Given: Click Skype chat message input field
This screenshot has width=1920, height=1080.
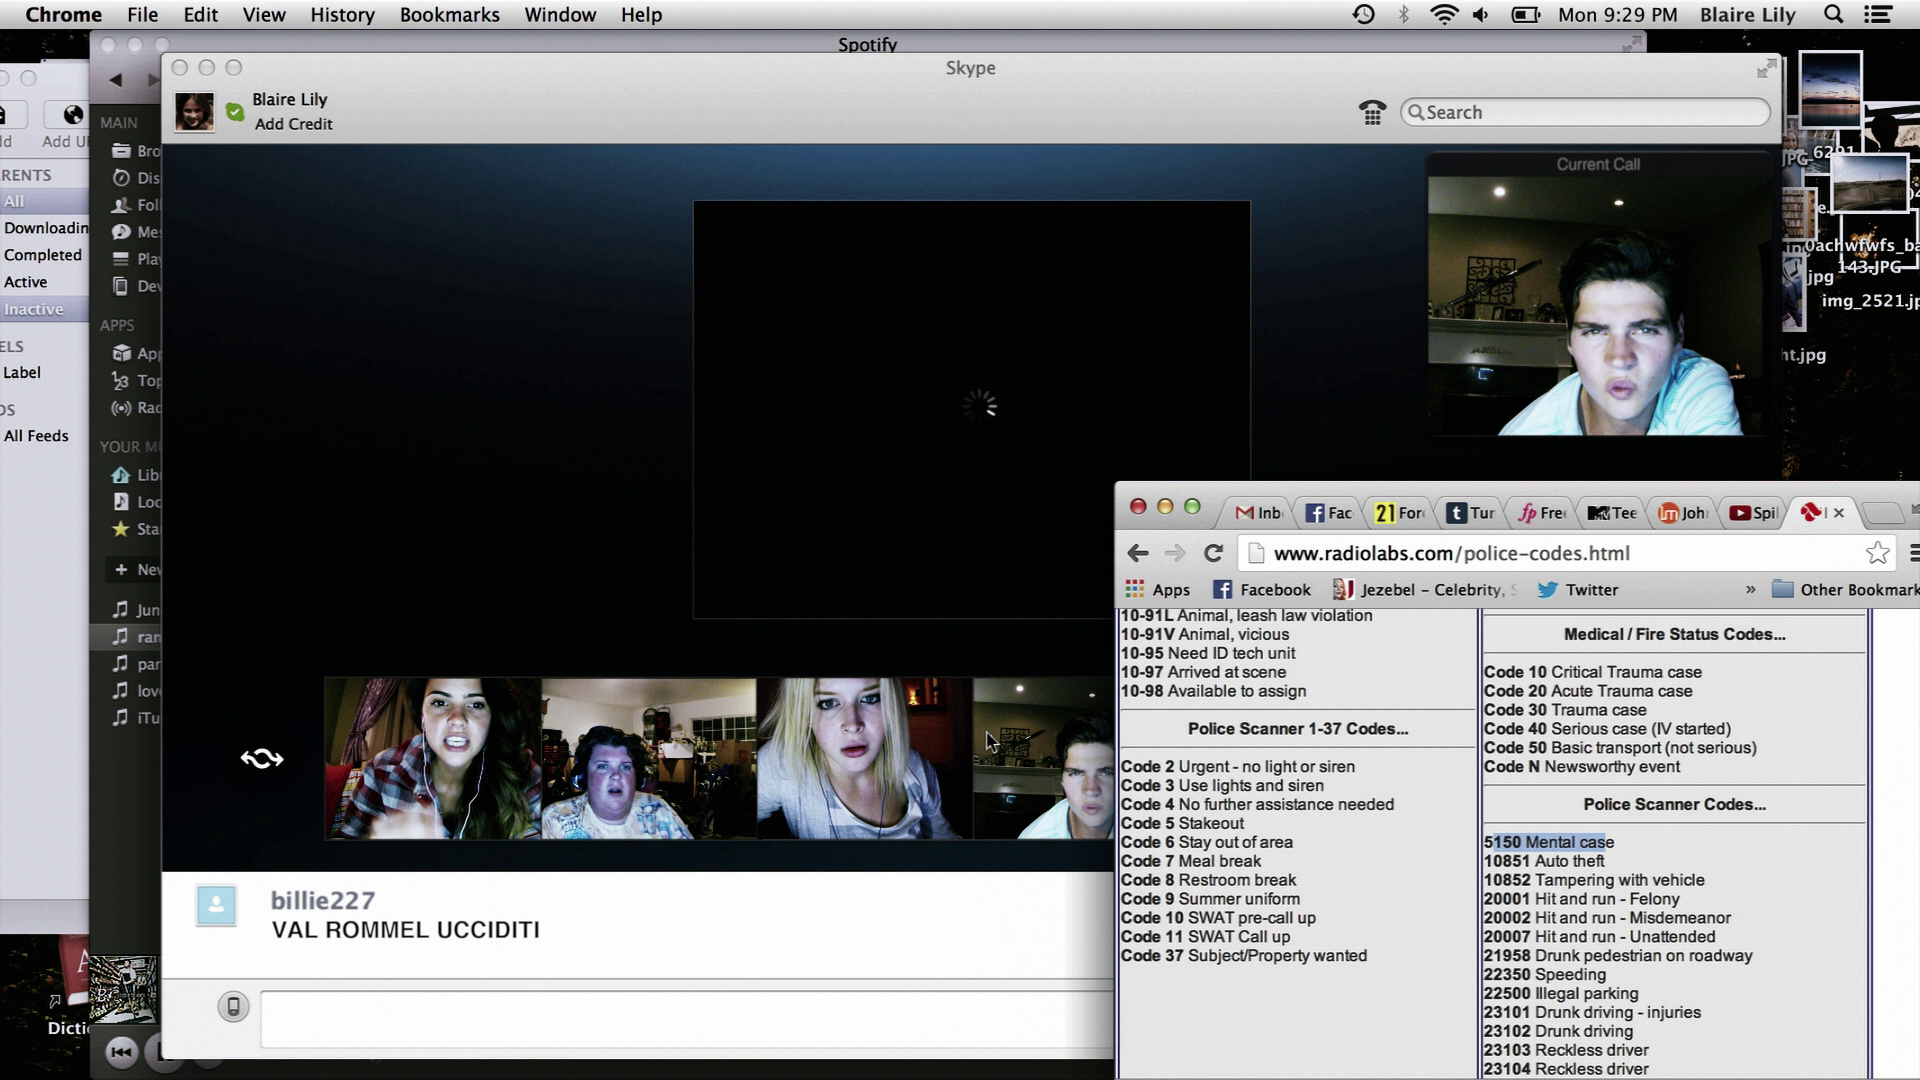Looking at the screenshot, I should (687, 1019).
